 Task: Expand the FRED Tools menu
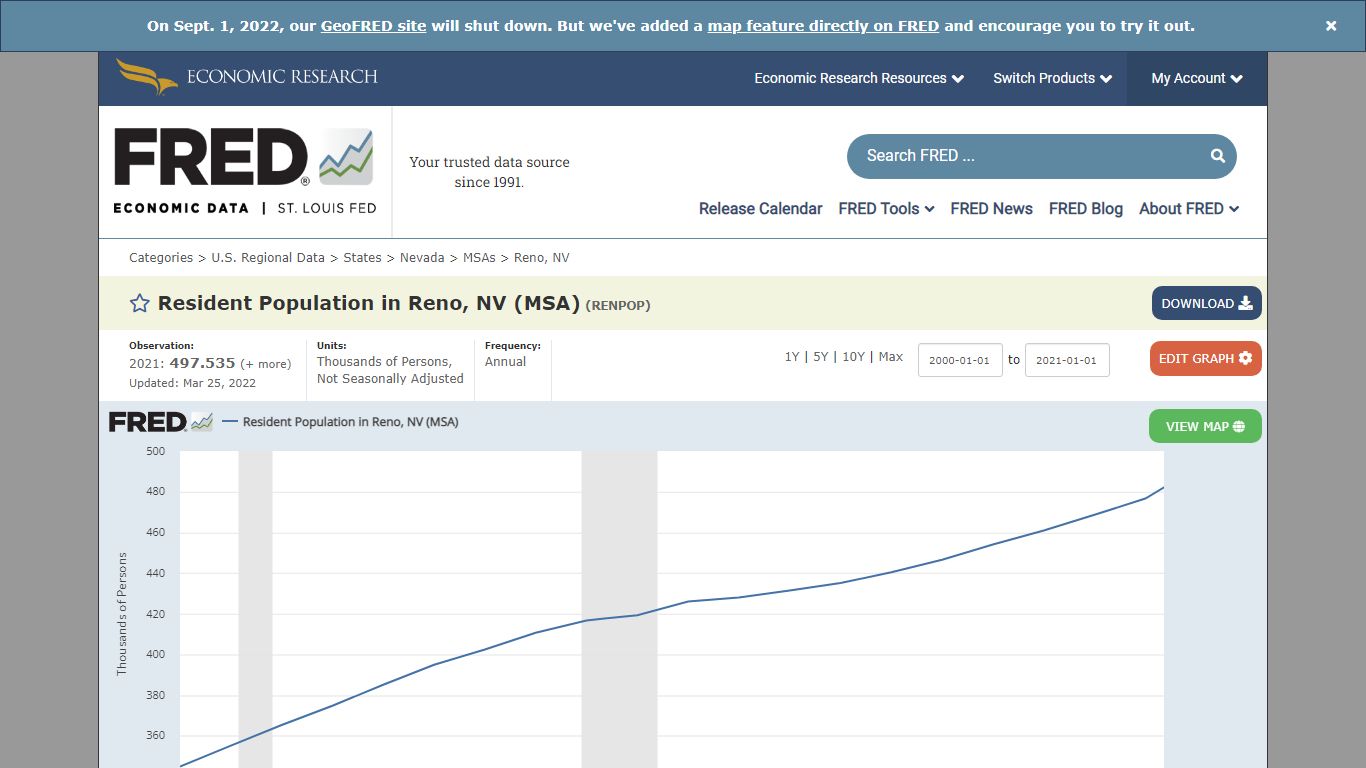[886, 209]
